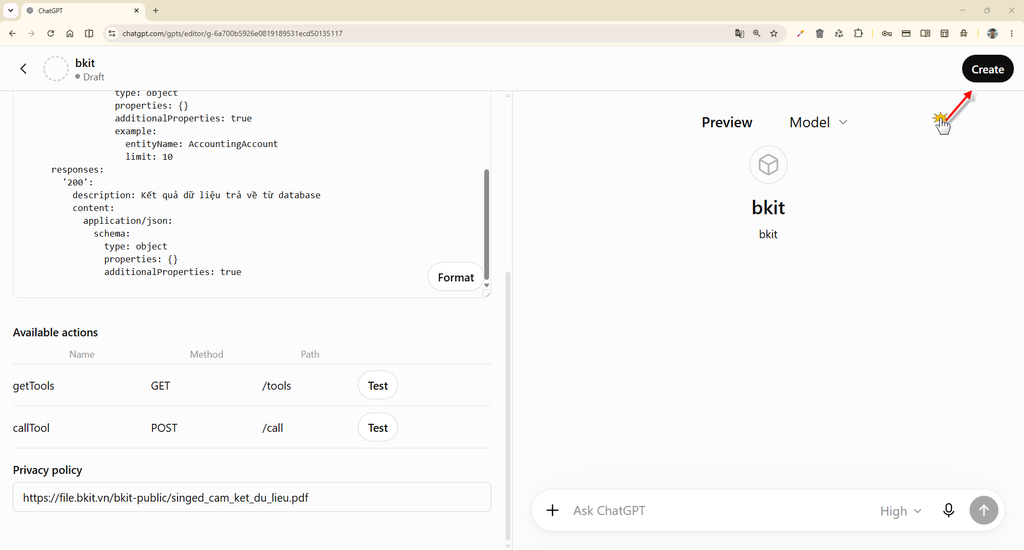
Task: Reload the page
Action: 50,33
